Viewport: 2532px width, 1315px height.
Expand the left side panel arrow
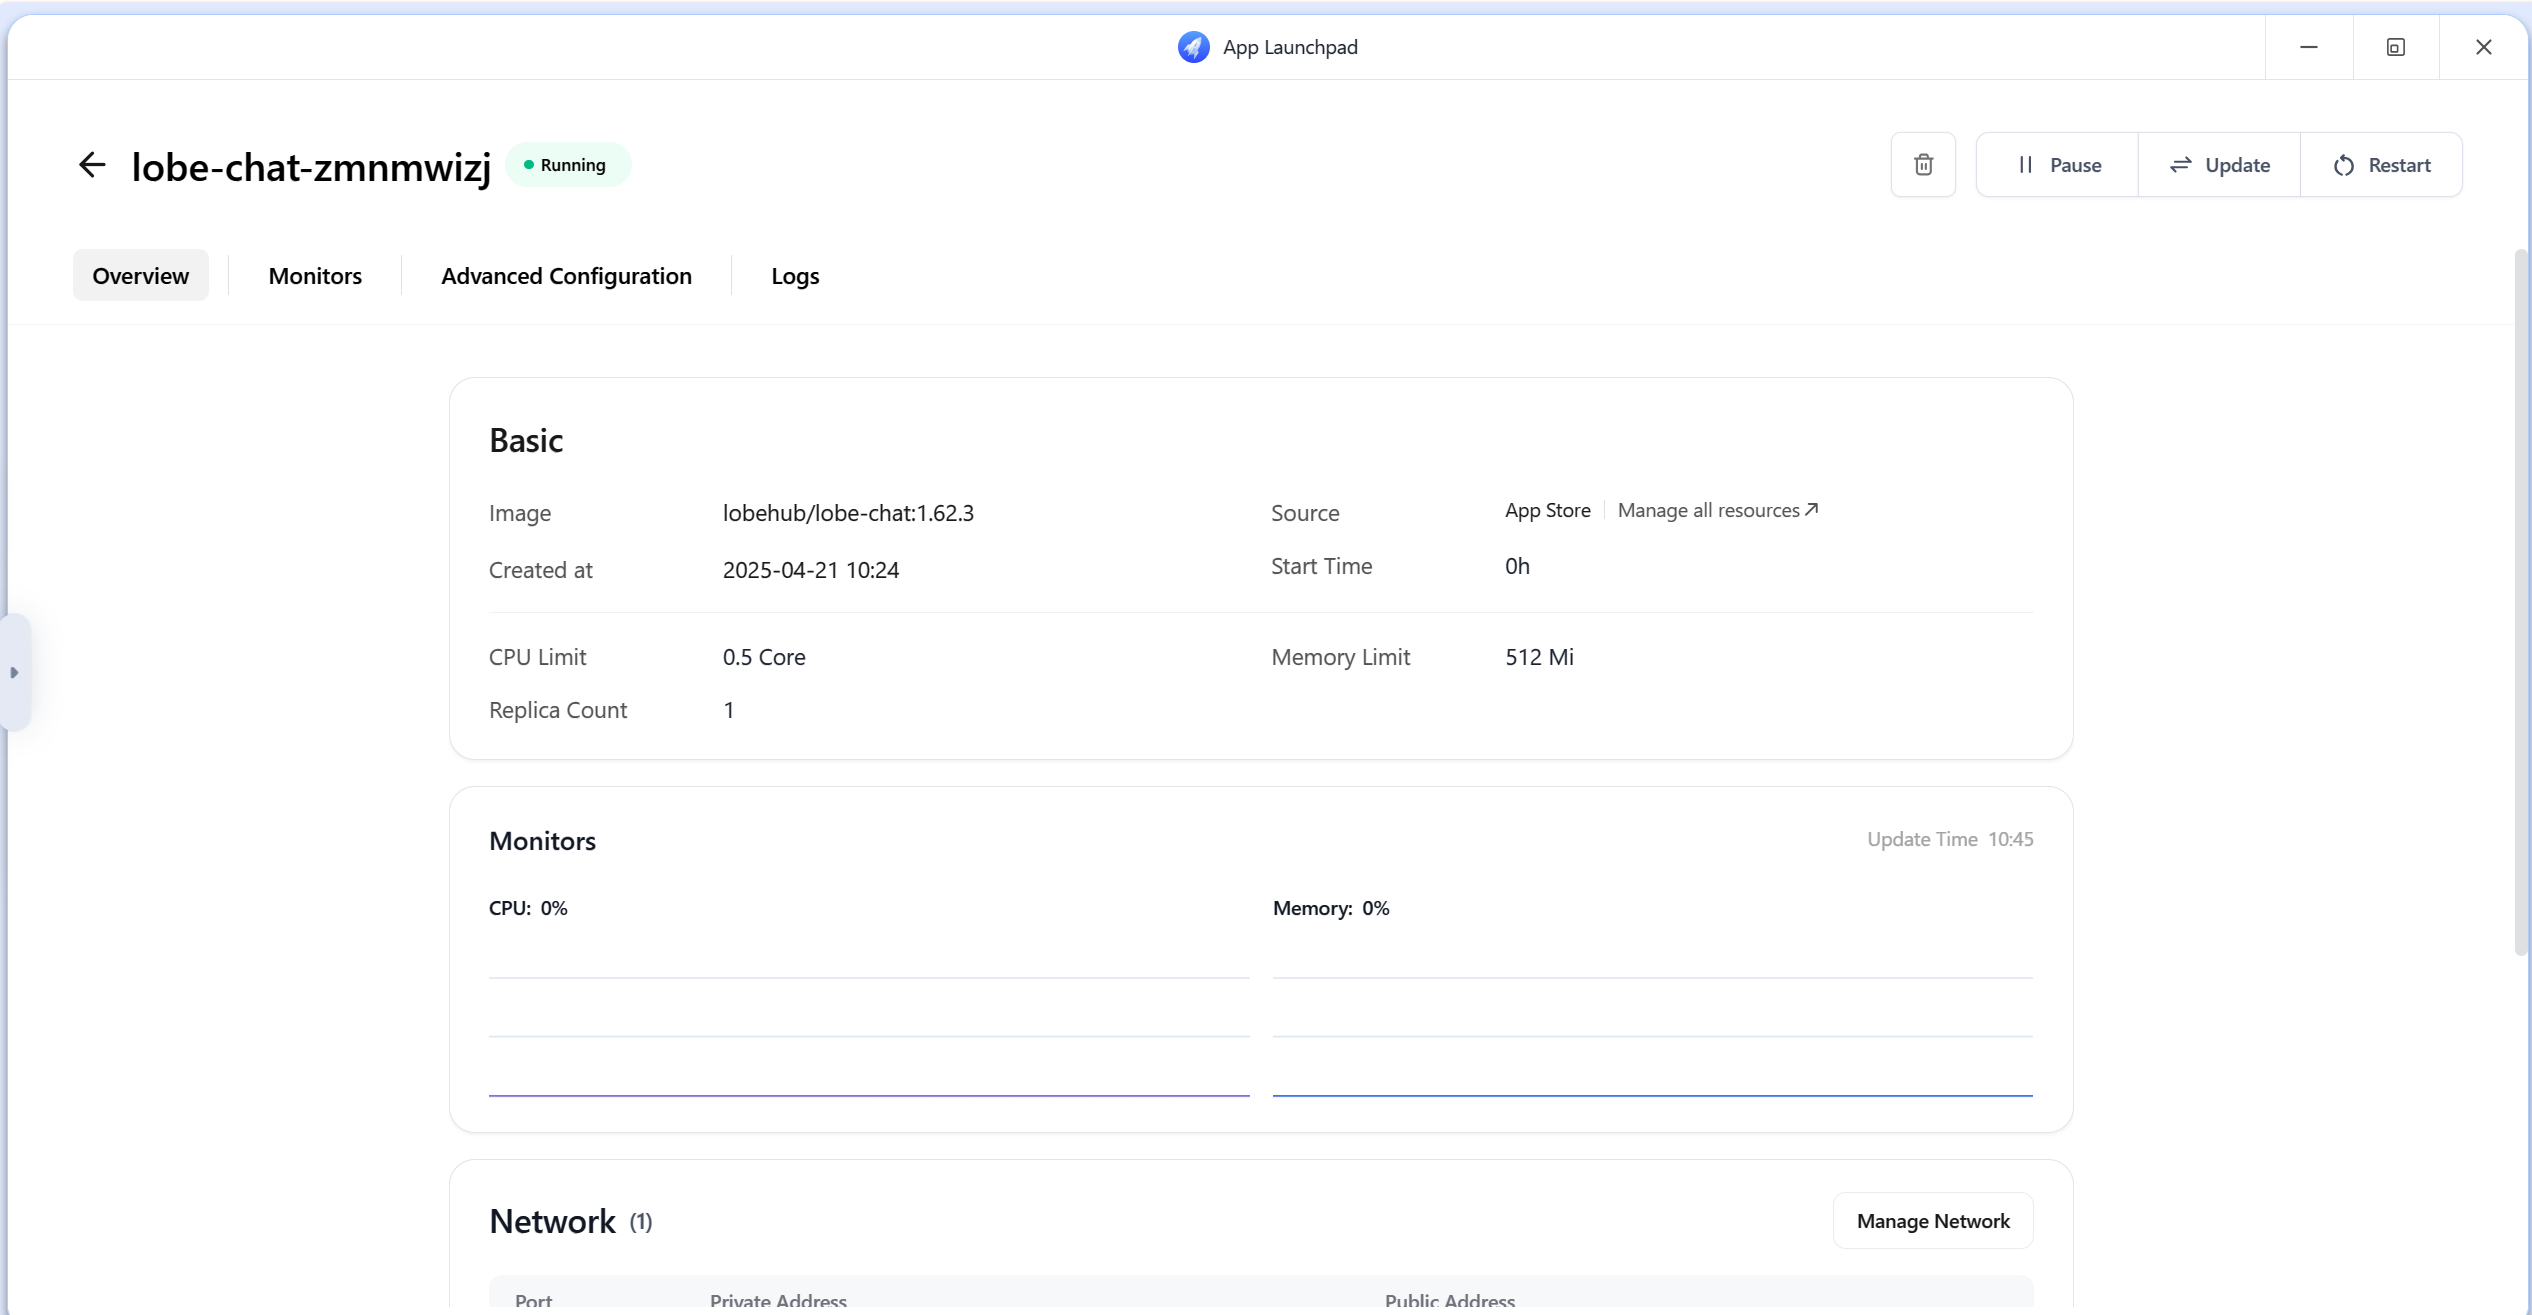pos(15,672)
